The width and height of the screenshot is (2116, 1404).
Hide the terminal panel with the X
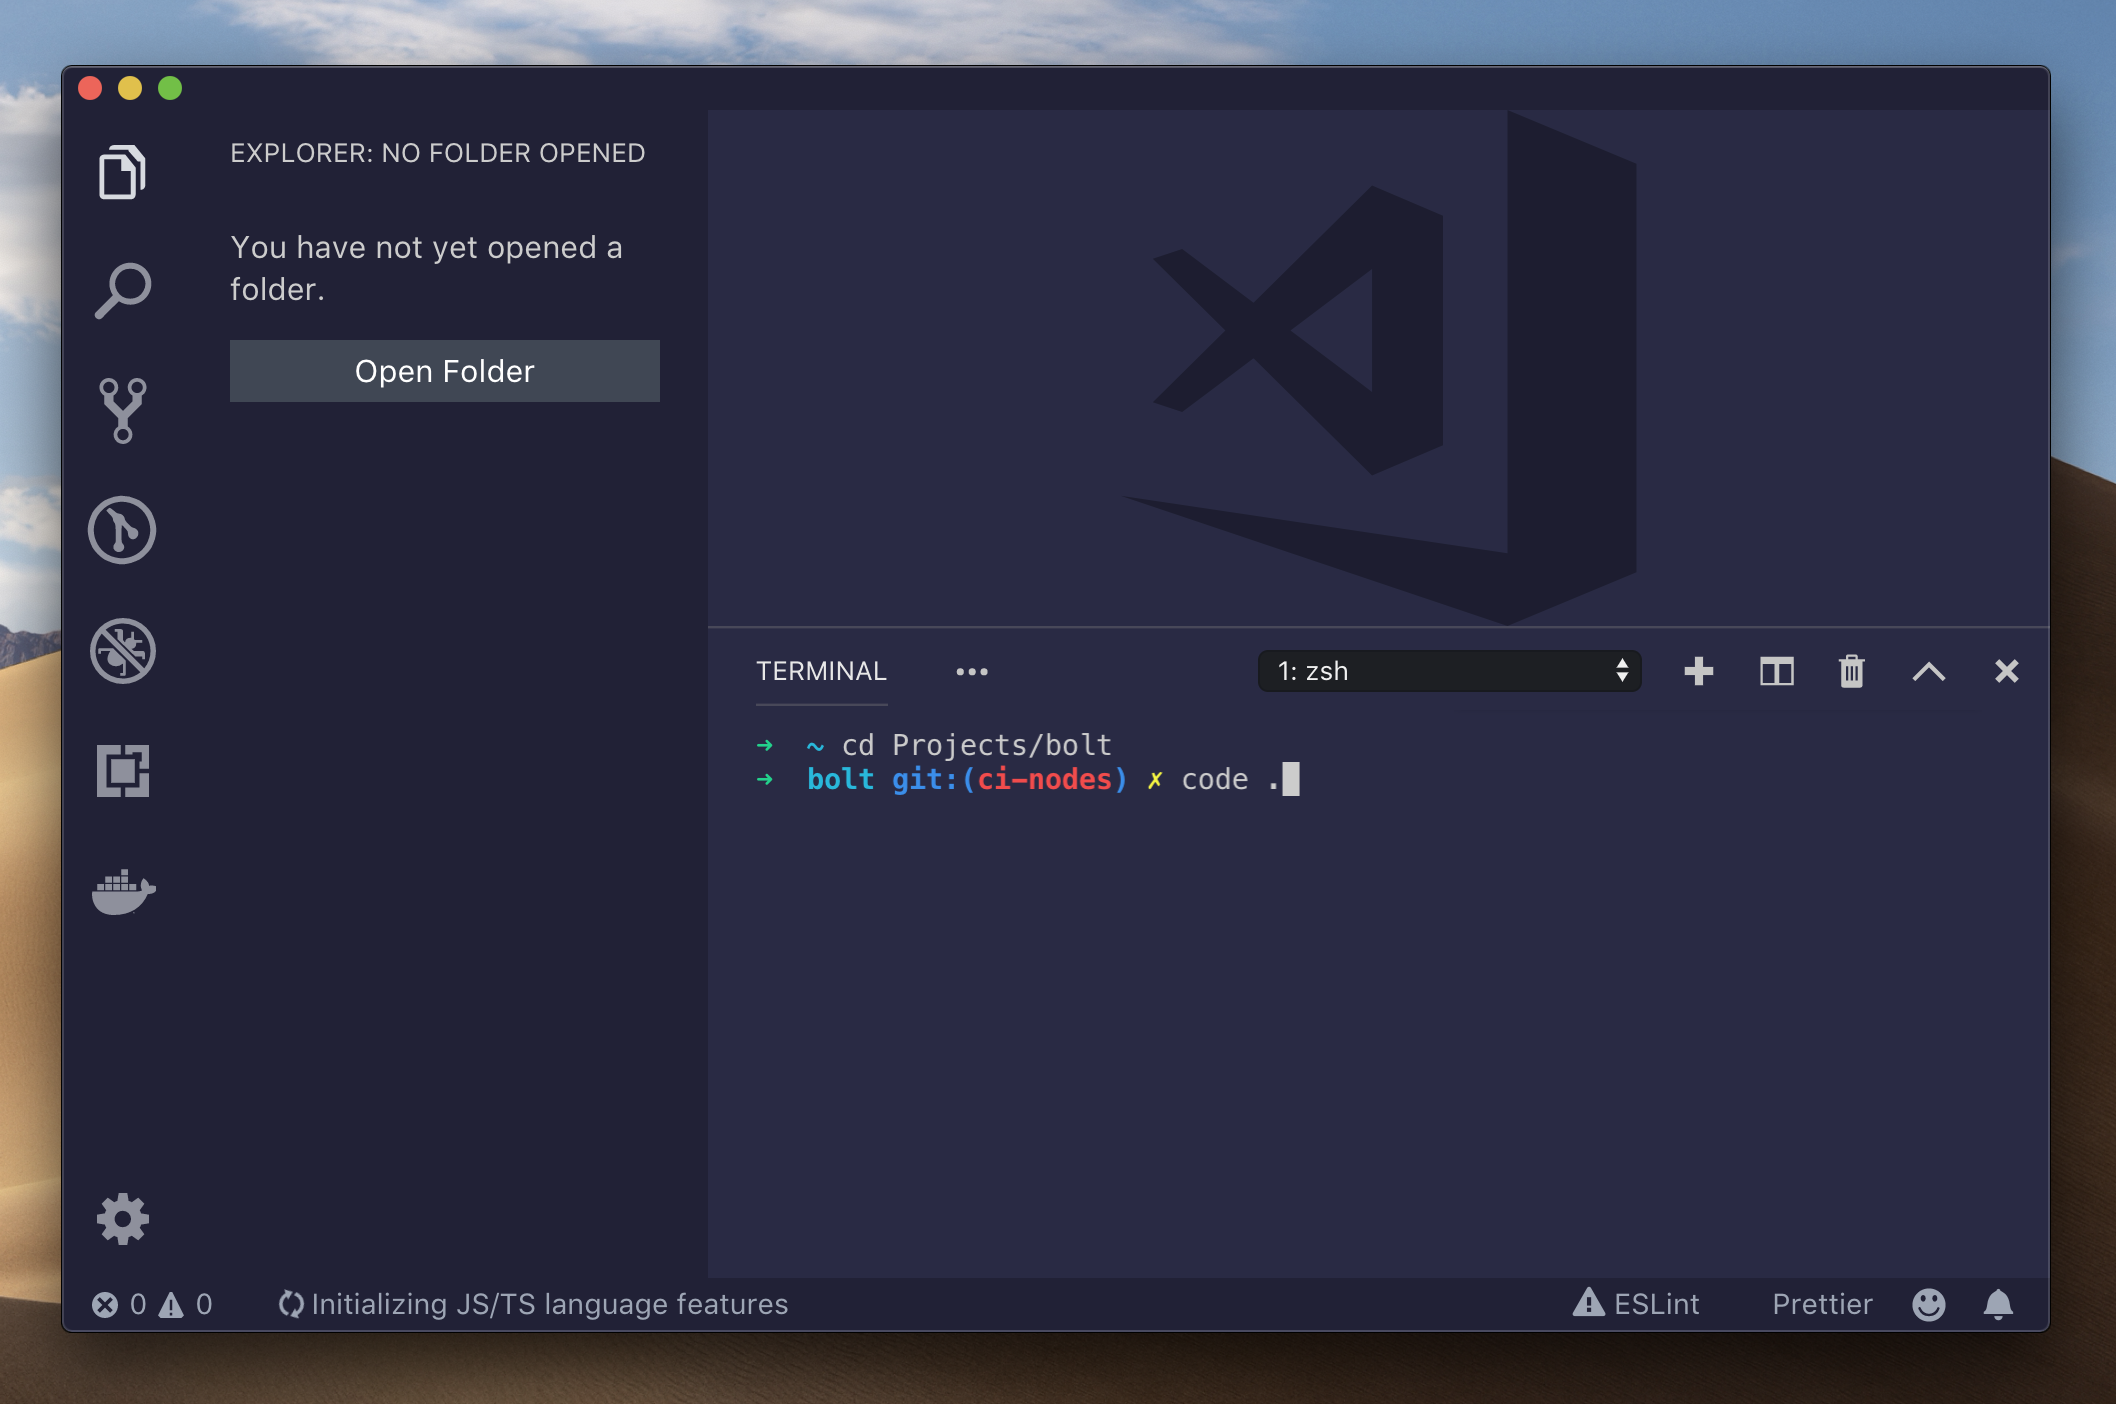coord(2006,671)
